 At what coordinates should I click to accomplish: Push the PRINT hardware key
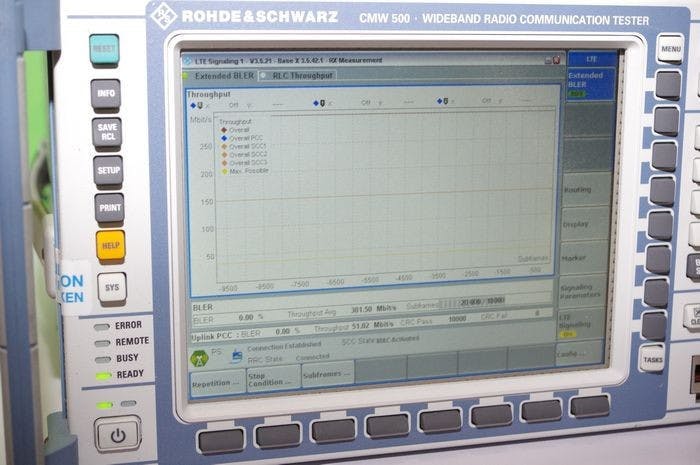click(x=110, y=208)
